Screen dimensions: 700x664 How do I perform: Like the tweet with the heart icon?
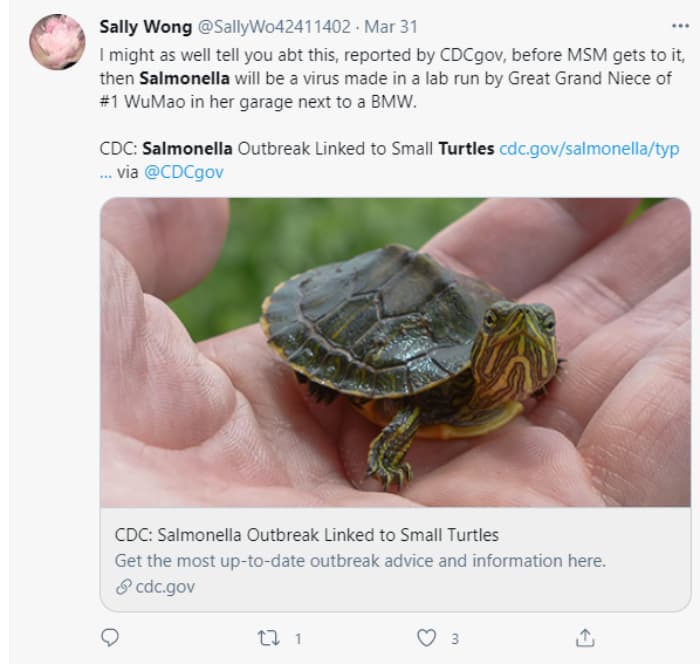[x=427, y=637]
